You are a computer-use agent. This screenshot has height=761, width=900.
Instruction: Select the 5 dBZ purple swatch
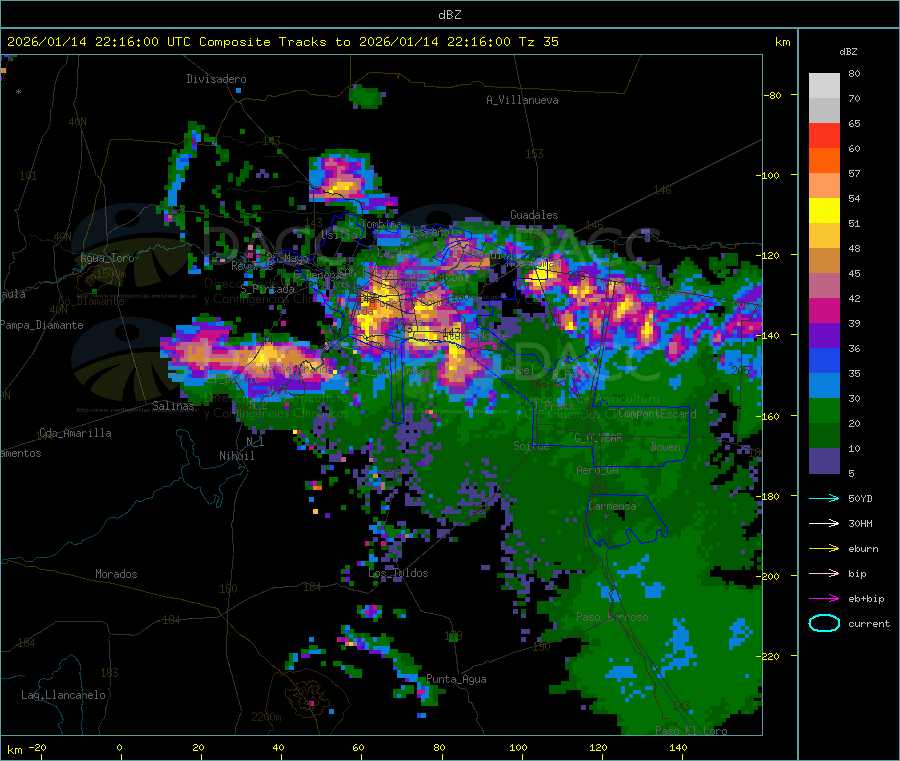coord(824,461)
